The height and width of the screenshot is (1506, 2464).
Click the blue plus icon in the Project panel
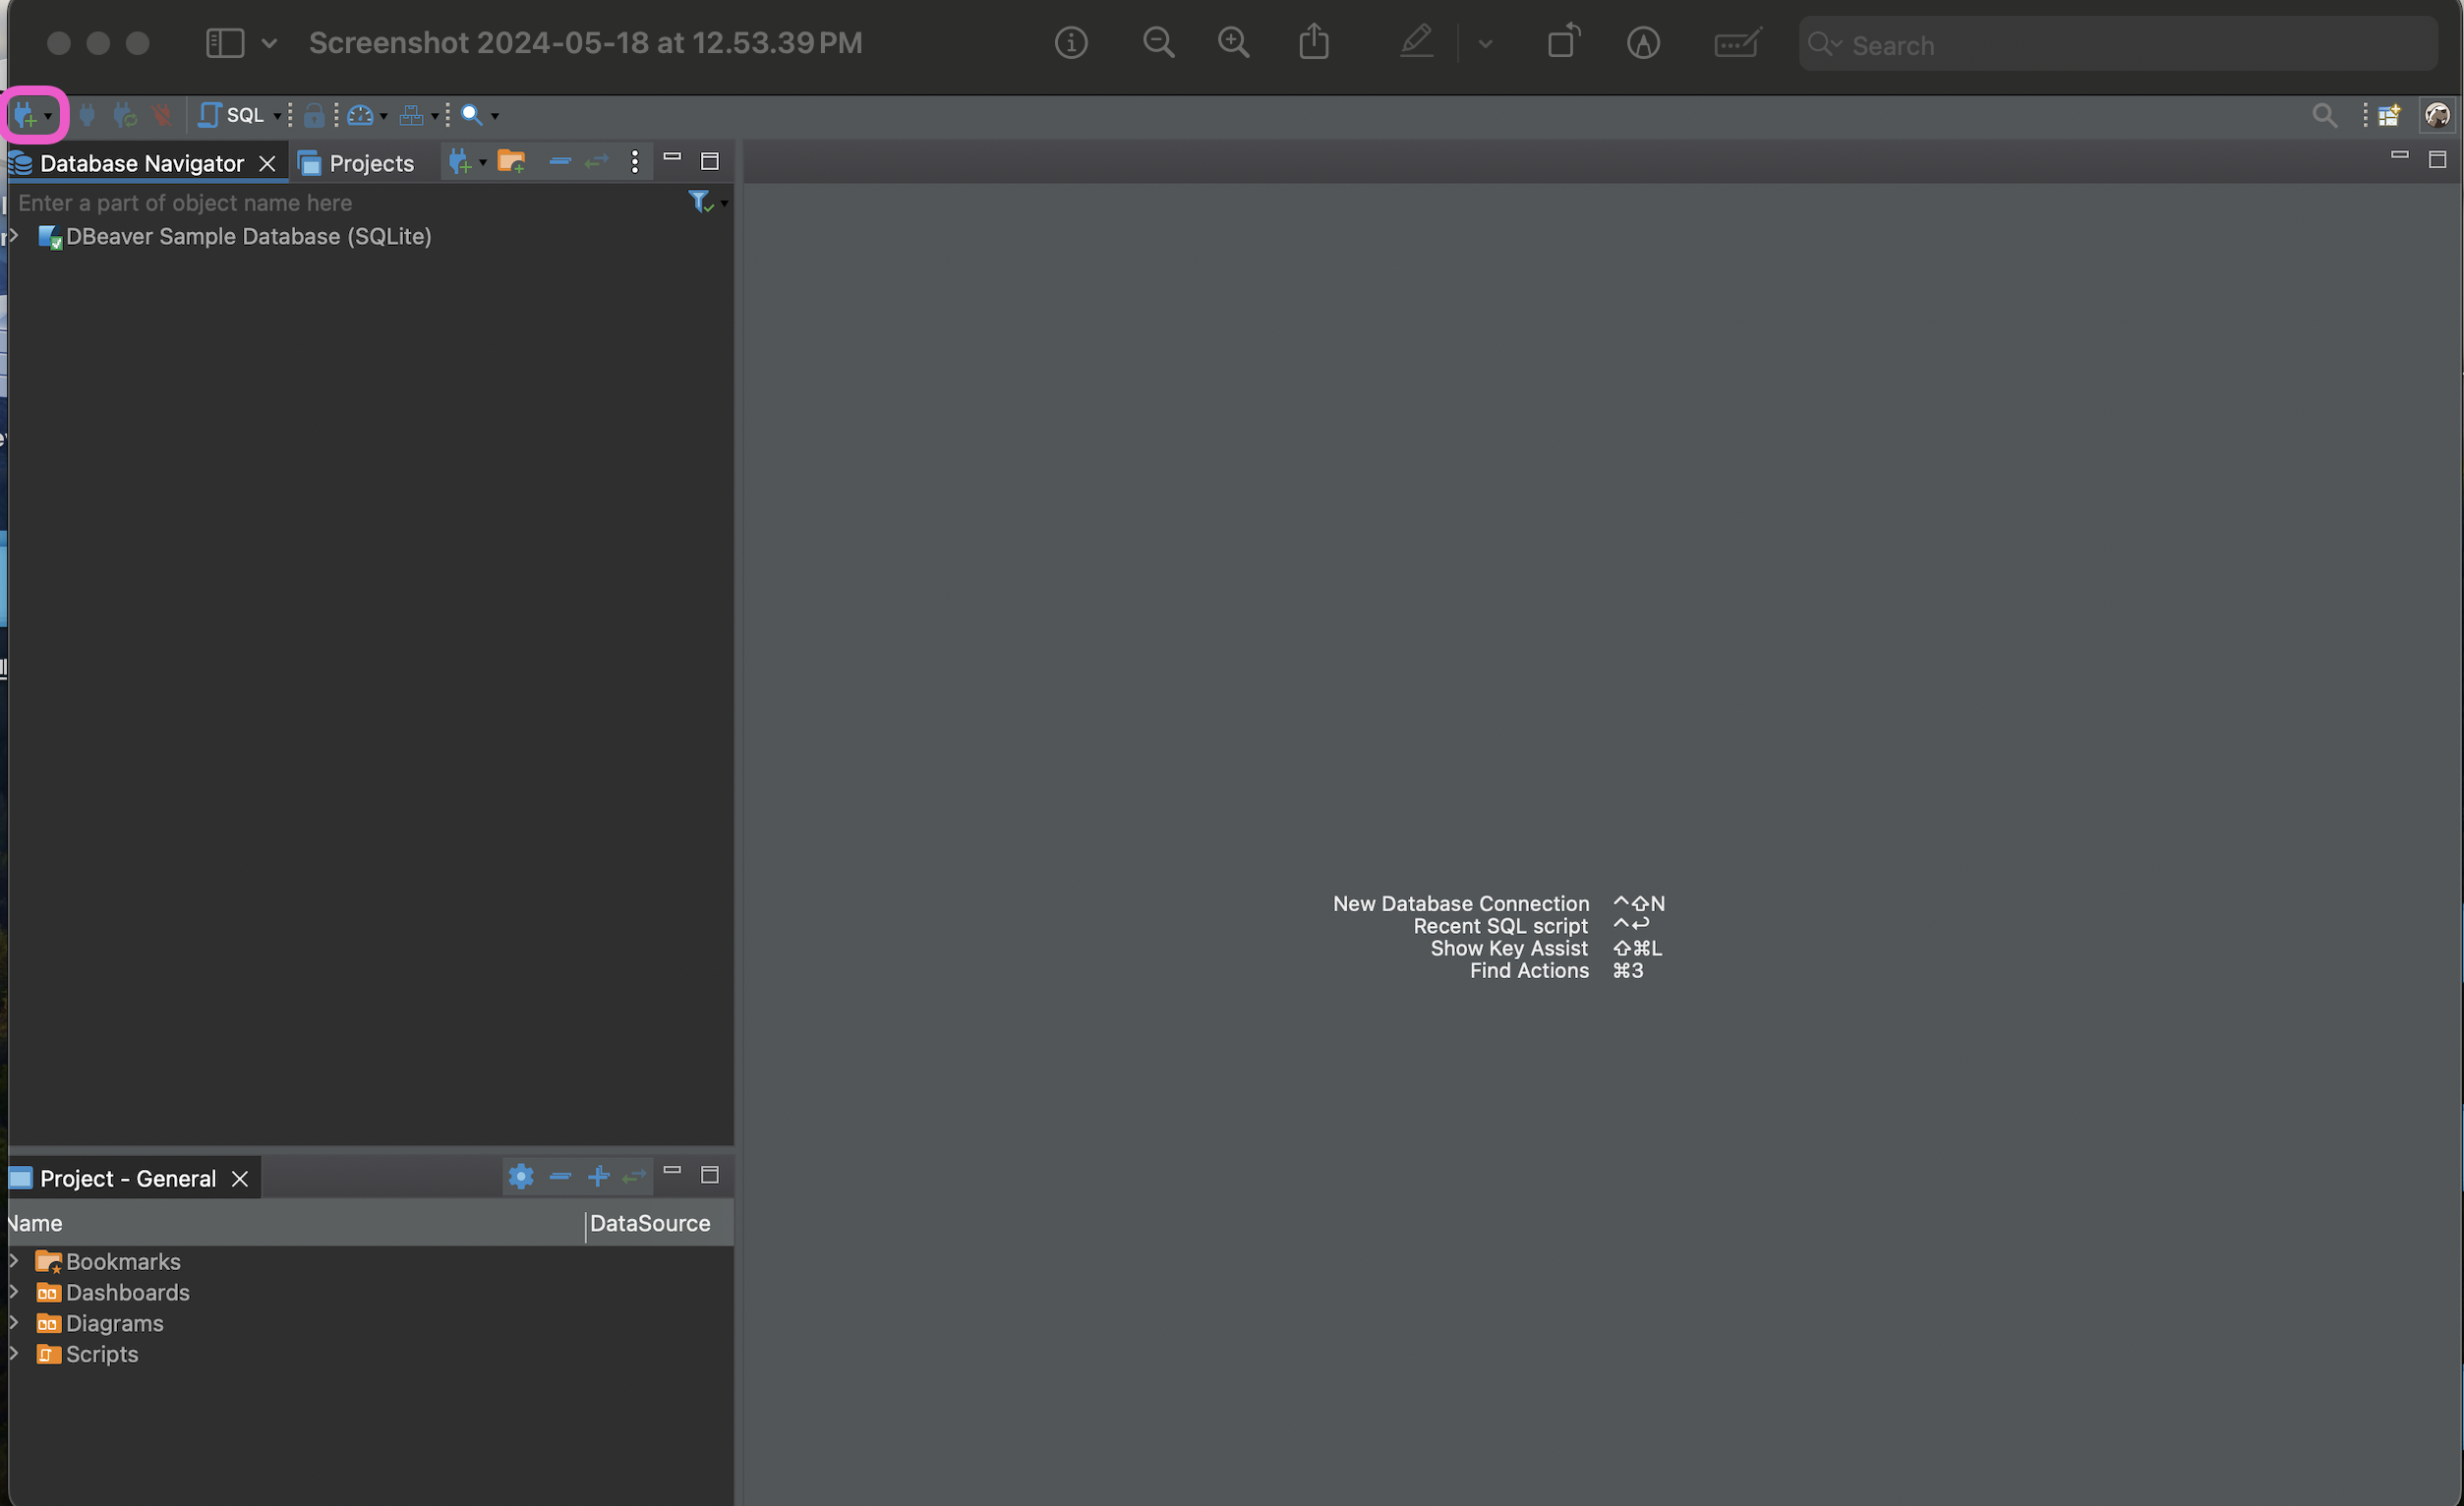click(x=598, y=1177)
